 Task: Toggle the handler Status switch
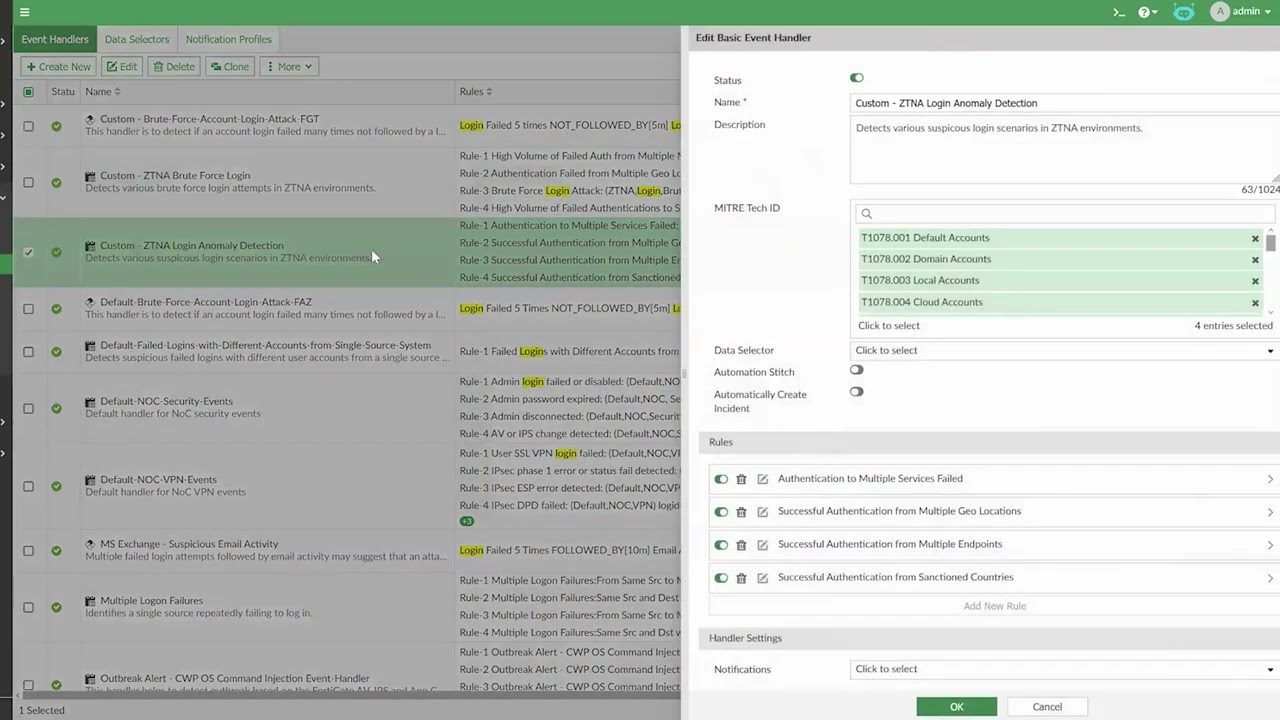coord(857,78)
